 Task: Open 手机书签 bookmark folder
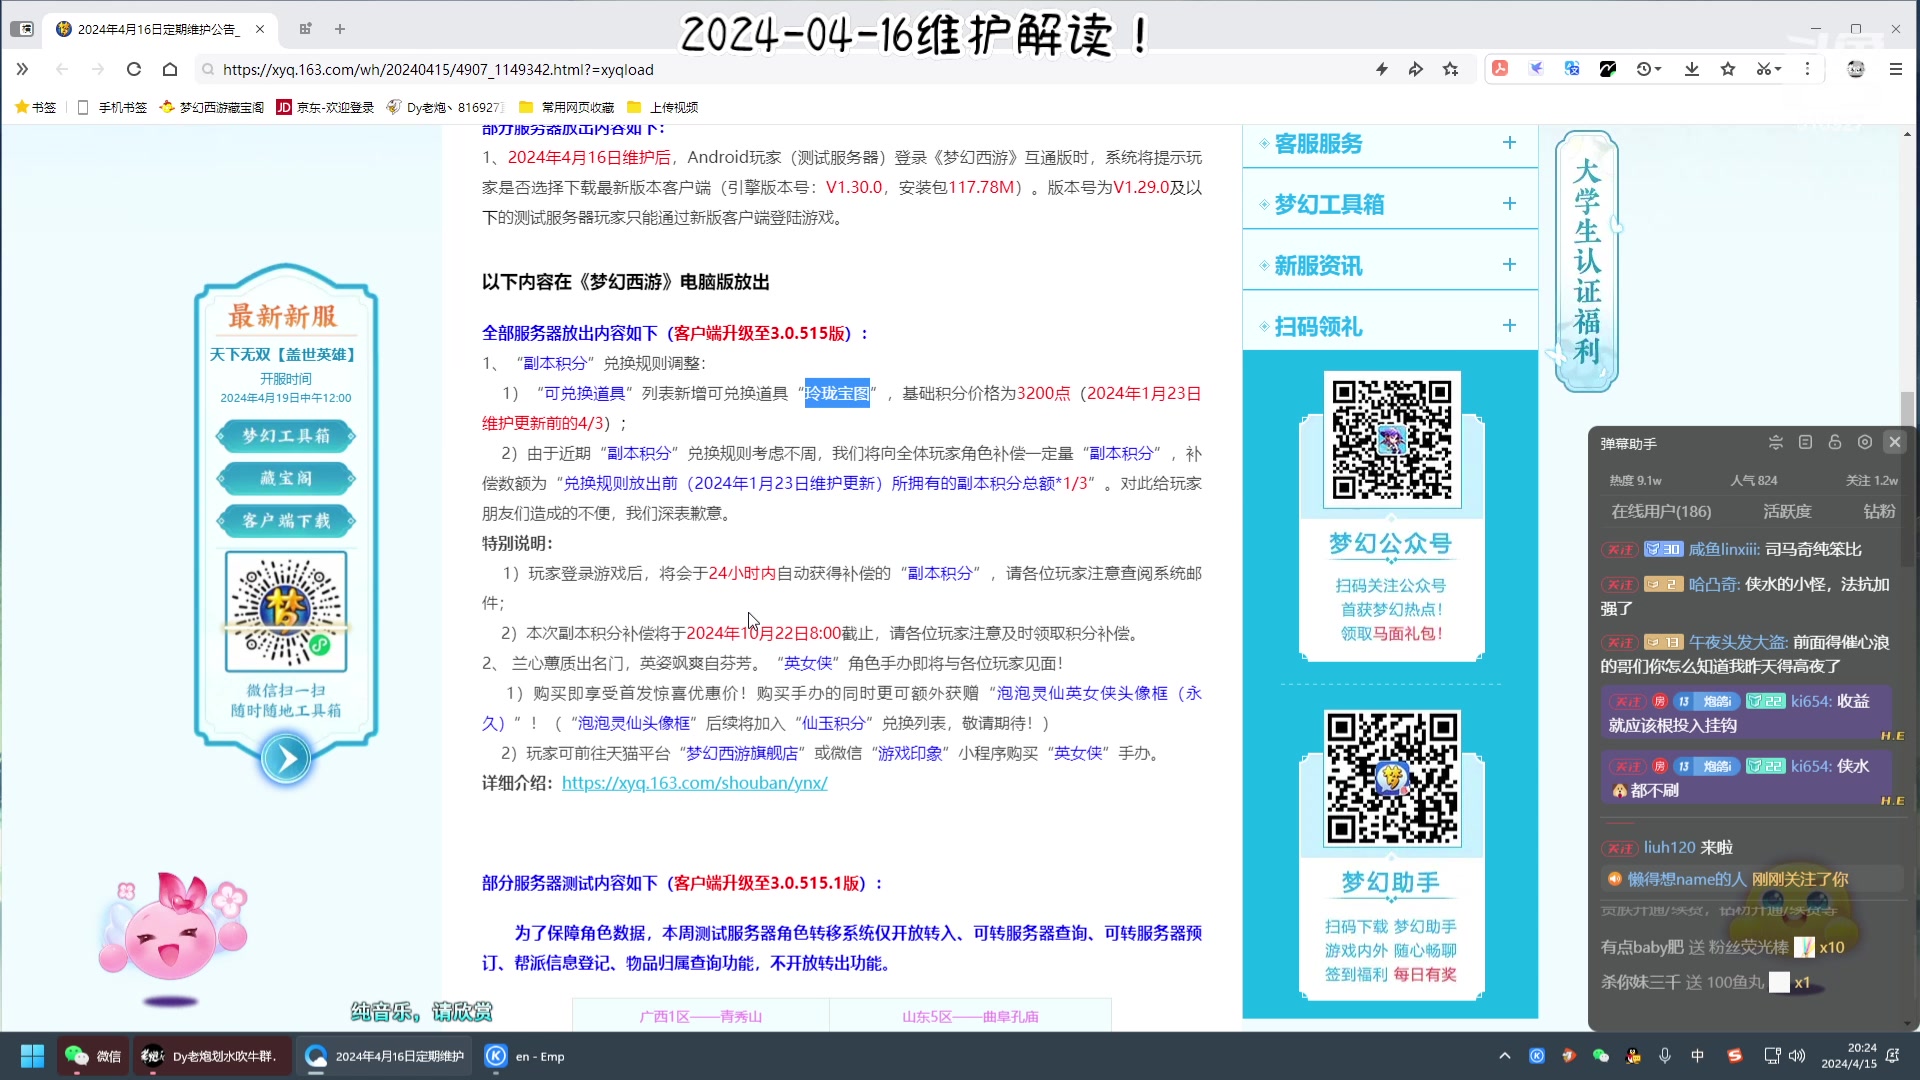tap(112, 107)
